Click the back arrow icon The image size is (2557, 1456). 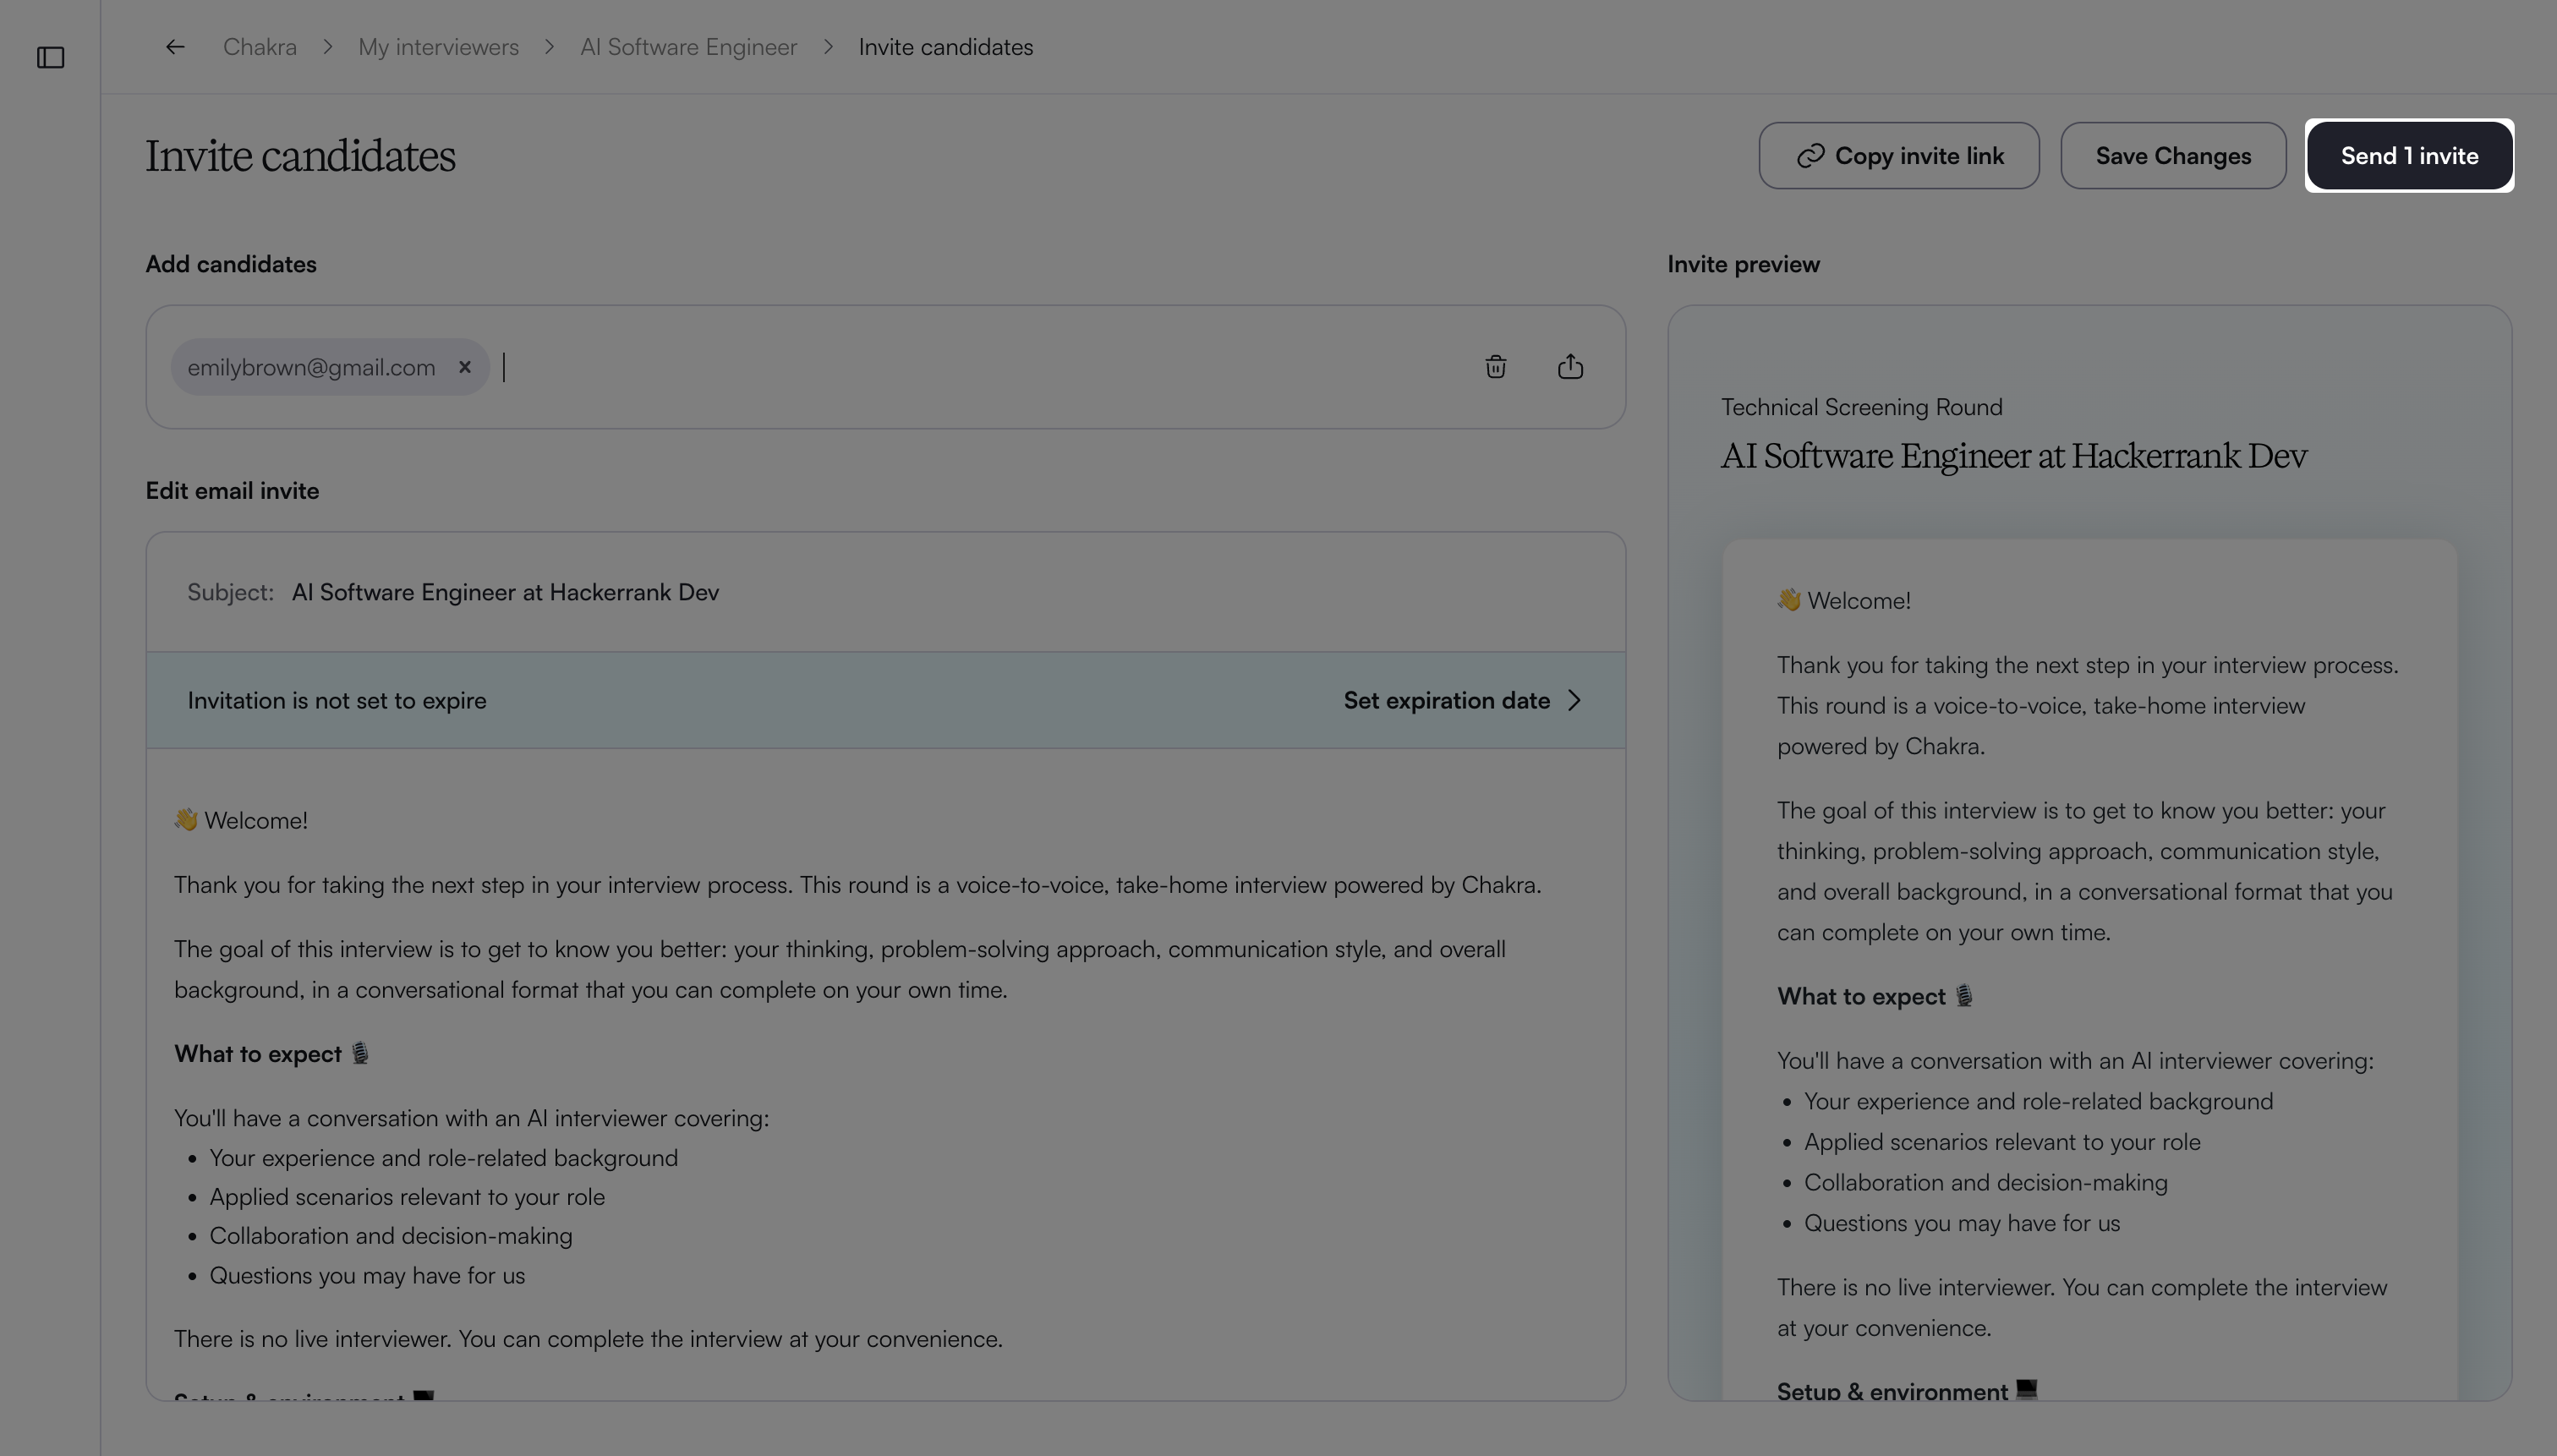pyautogui.click(x=175, y=47)
